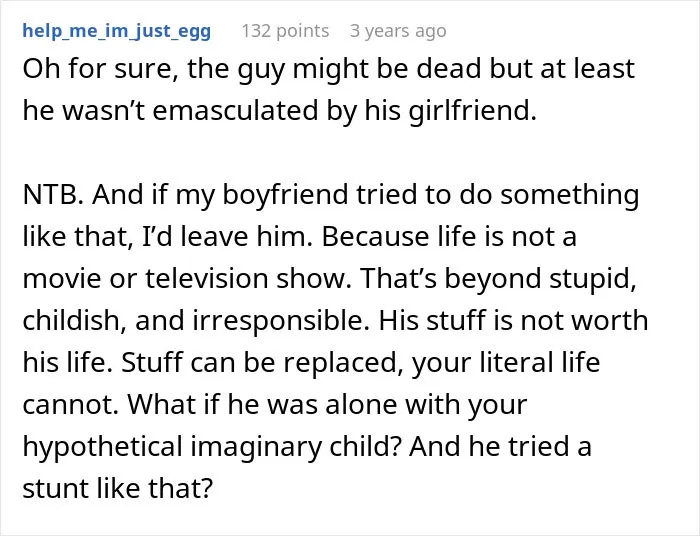Click the words 'his girlfriend.' in first paragraph
This screenshot has height=536, width=700.
(450, 110)
